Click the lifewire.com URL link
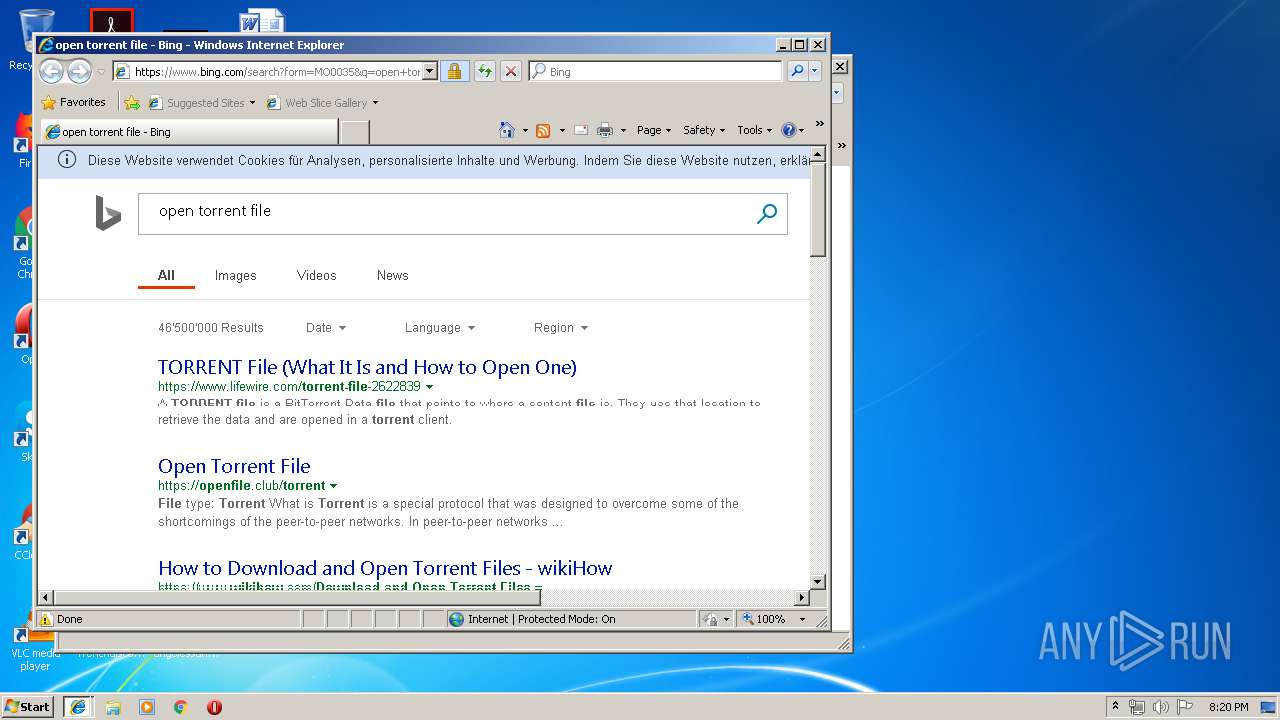The width and height of the screenshot is (1280, 720). pos(289,387)
